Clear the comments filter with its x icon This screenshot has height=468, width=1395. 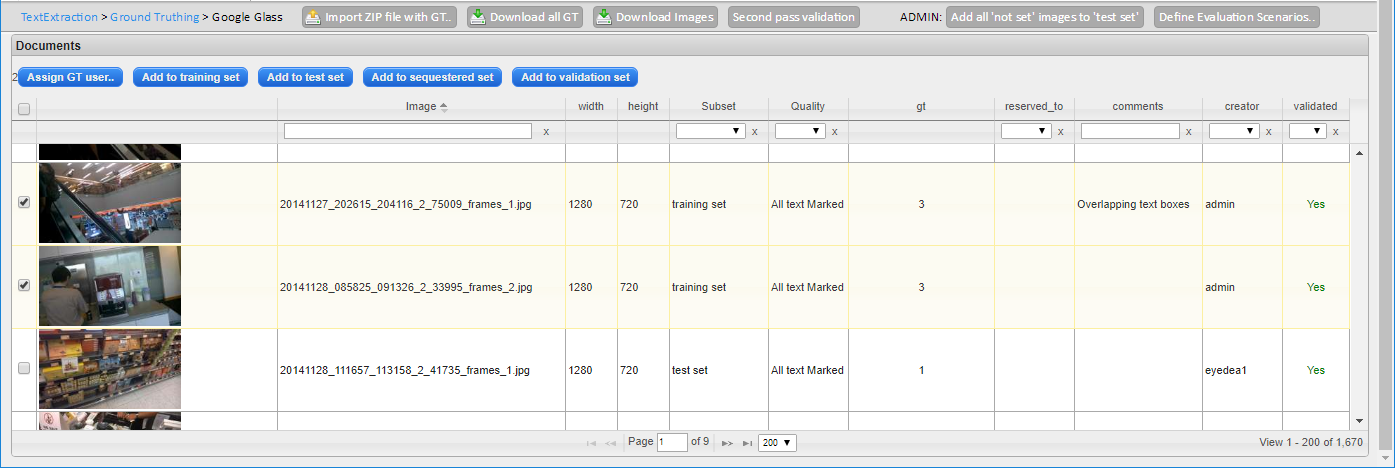(x=1189, y=132)
